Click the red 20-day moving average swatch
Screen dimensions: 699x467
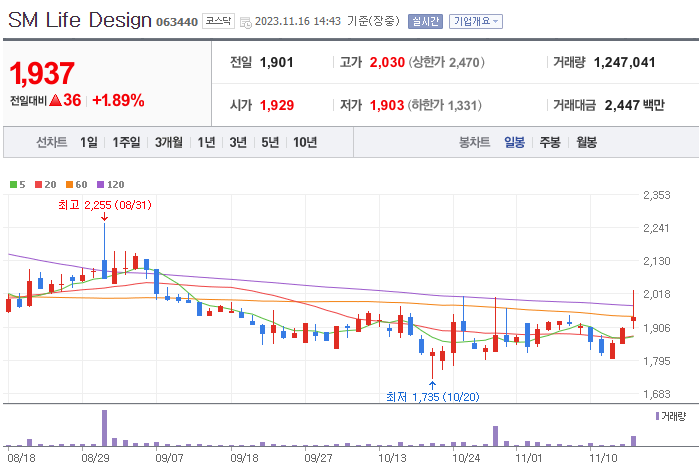(x=38, y=184)
